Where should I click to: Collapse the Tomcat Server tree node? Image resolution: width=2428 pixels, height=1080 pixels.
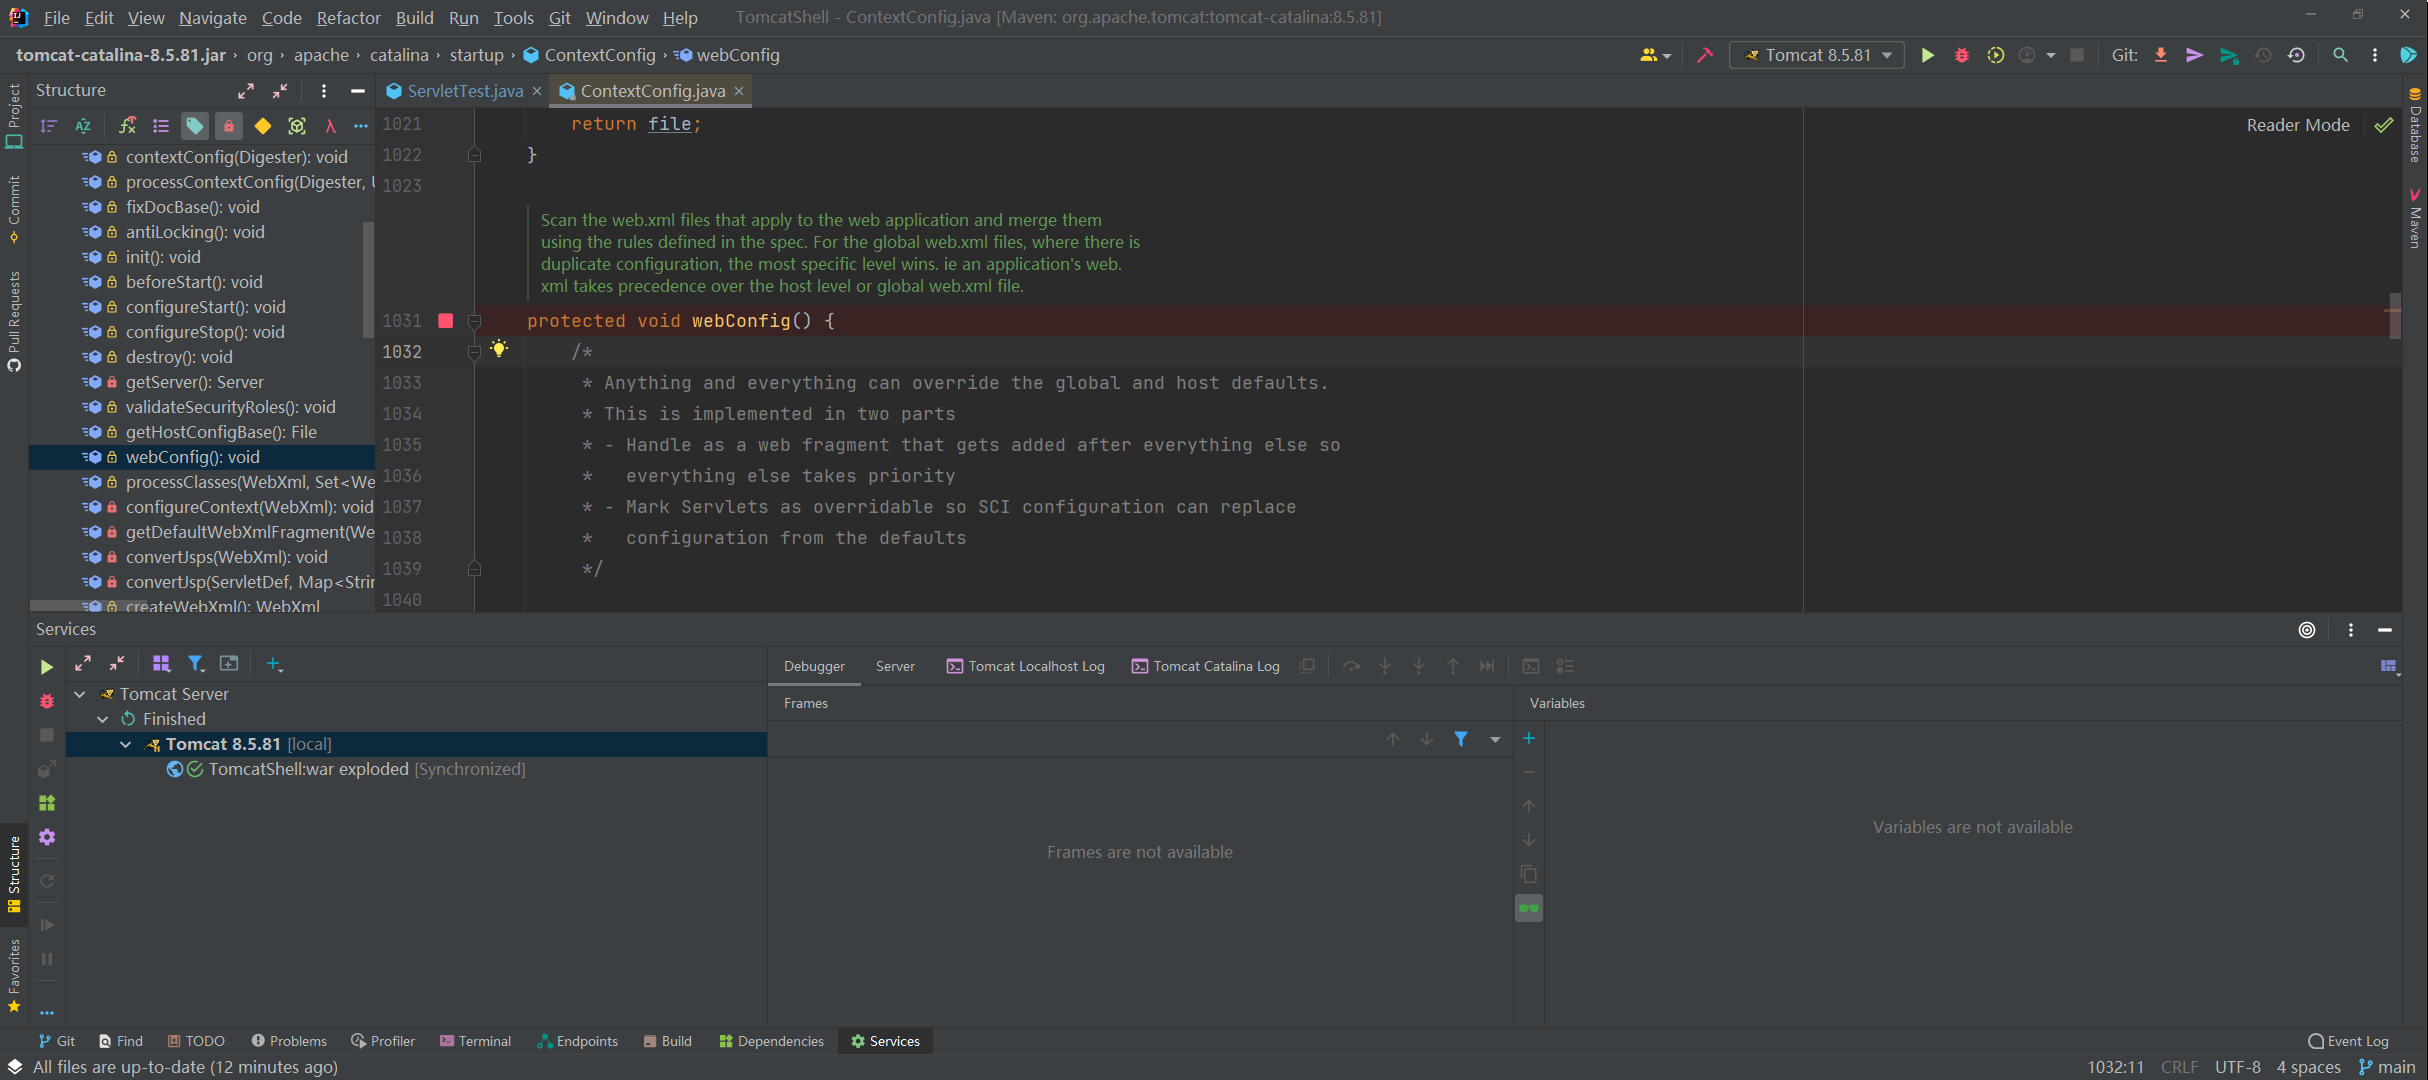[x=80, y=694]
